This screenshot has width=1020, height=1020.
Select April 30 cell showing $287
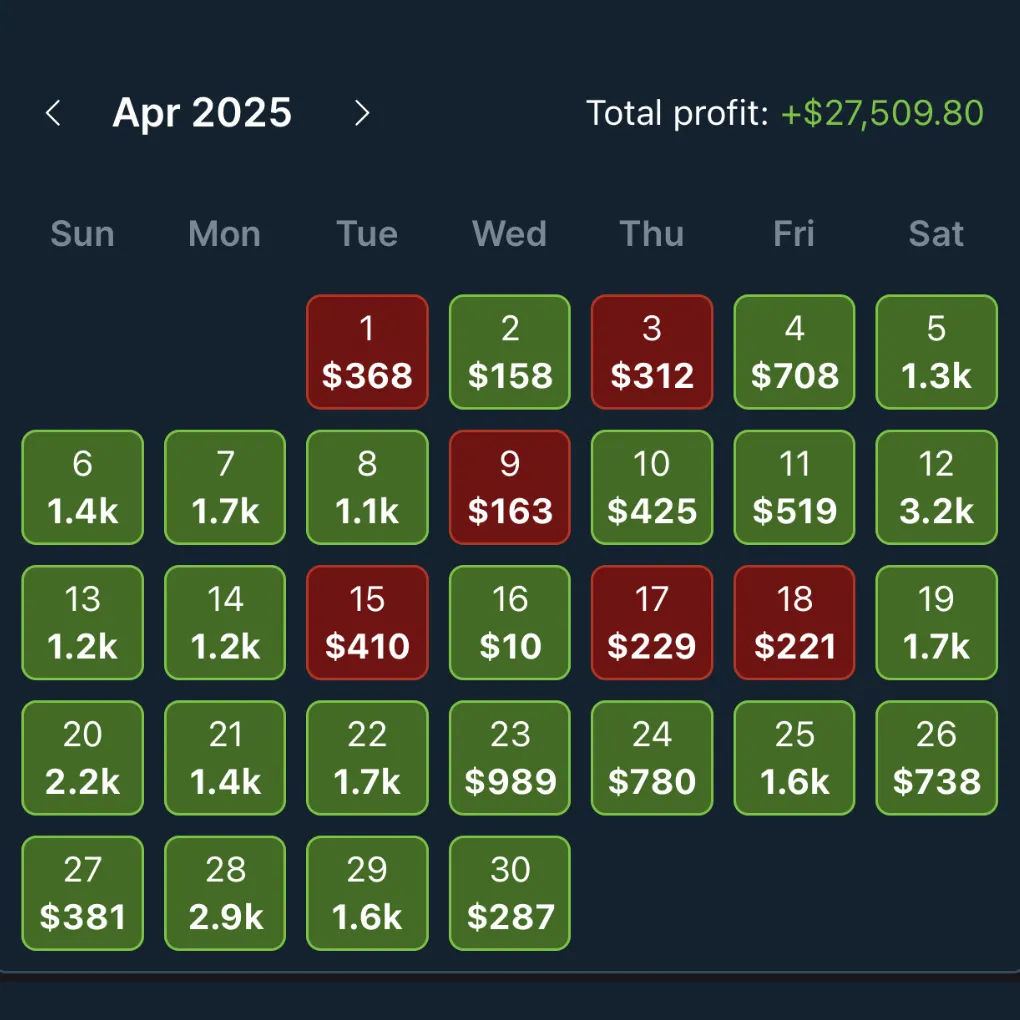click(510, 892)
